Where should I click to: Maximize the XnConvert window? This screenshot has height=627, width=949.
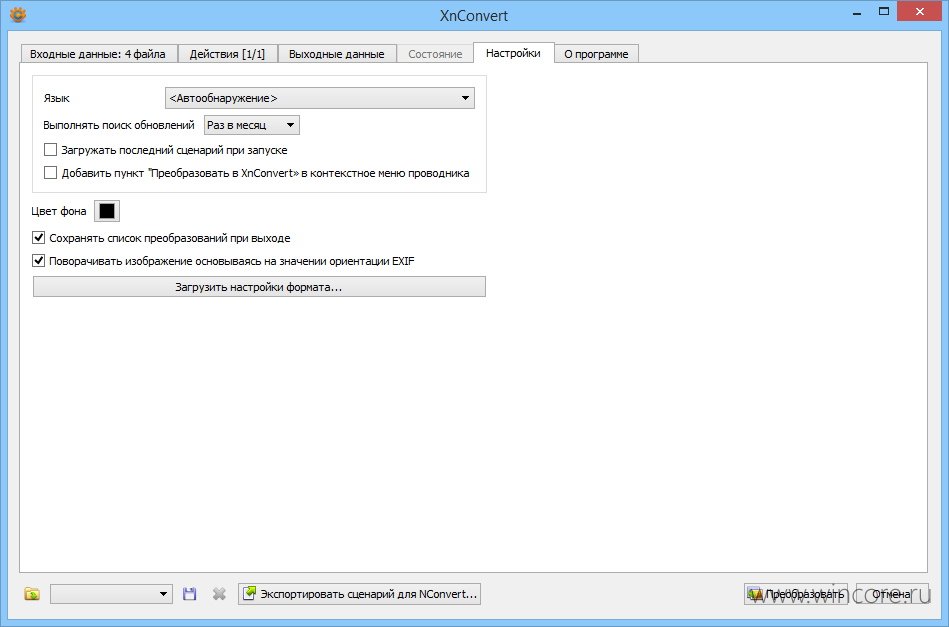click(x=884, y=12)
